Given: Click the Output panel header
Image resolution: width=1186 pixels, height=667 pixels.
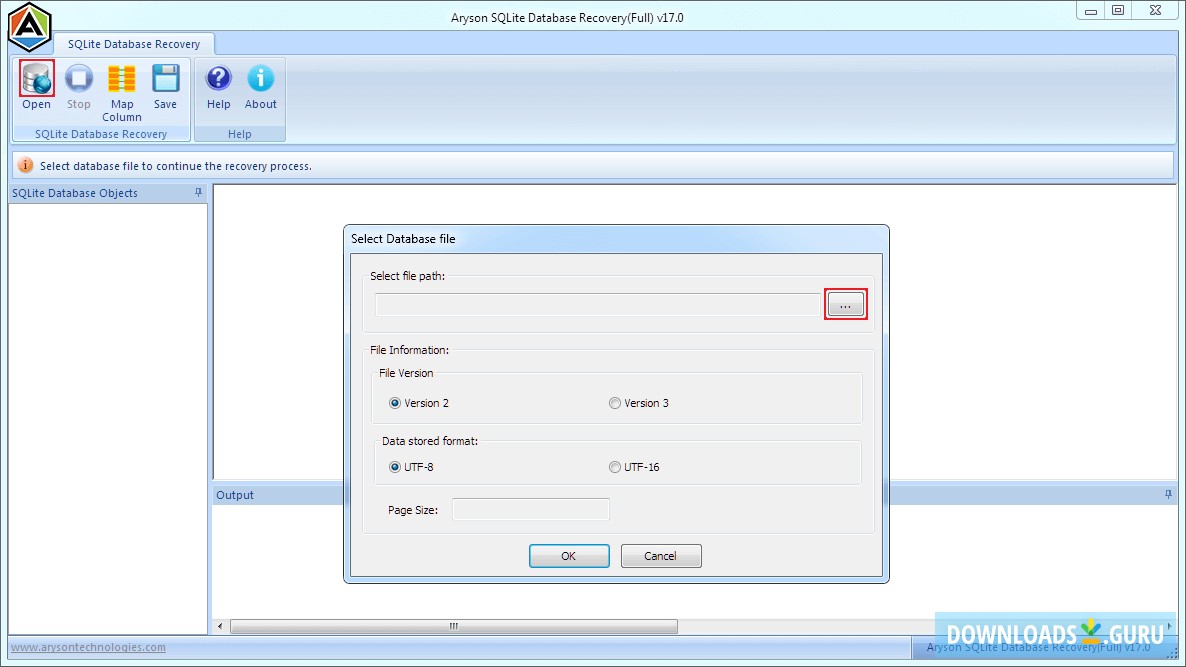Looking at the screenshot, I should point(234,494).
